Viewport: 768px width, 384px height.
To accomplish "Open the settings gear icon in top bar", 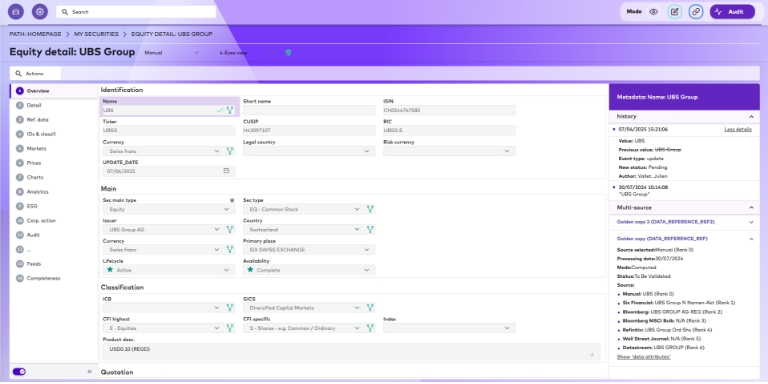I will [x=40, y=12].
